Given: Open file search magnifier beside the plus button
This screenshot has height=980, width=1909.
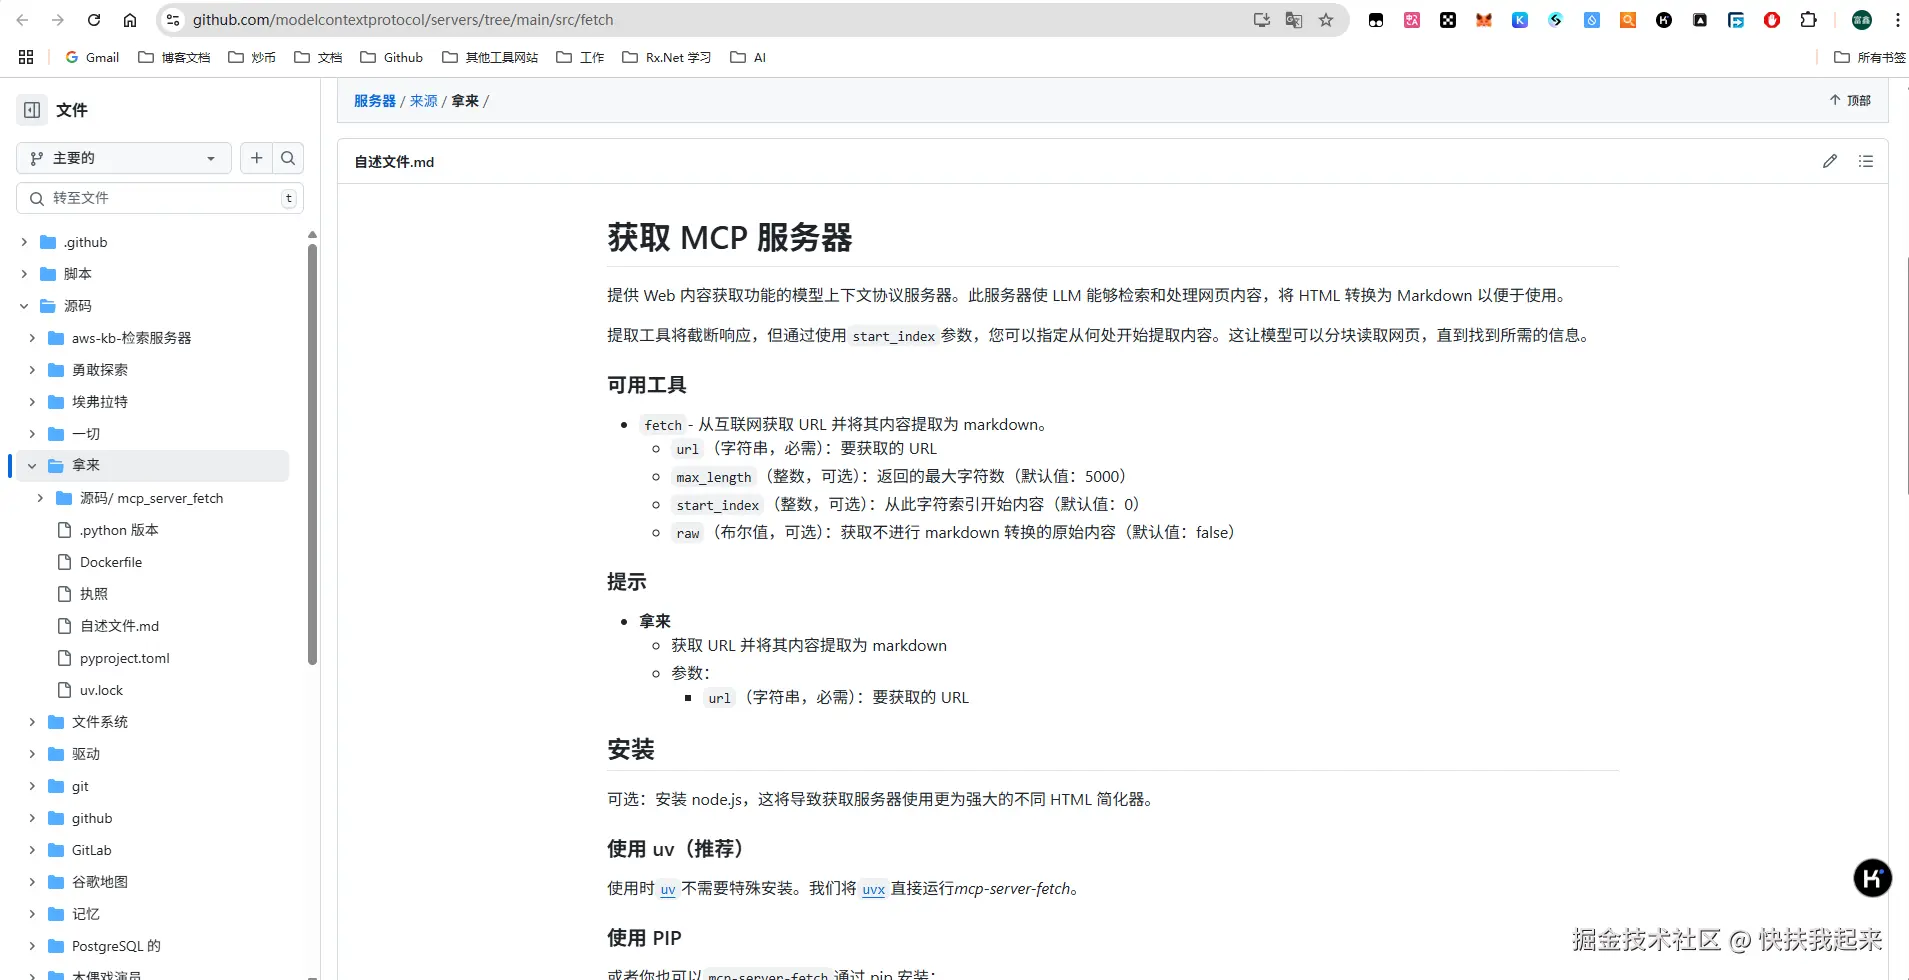Looking at the screenshot, I should (x=288, y=158).
